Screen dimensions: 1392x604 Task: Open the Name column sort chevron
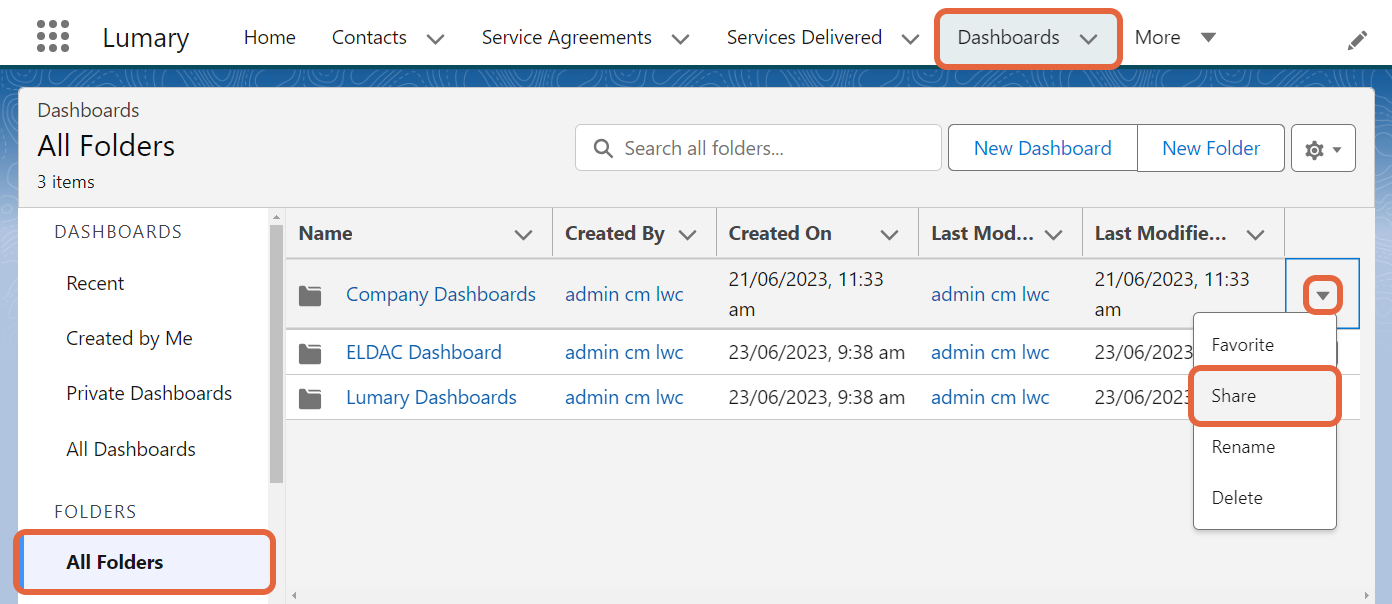click(x=523, y=235)
